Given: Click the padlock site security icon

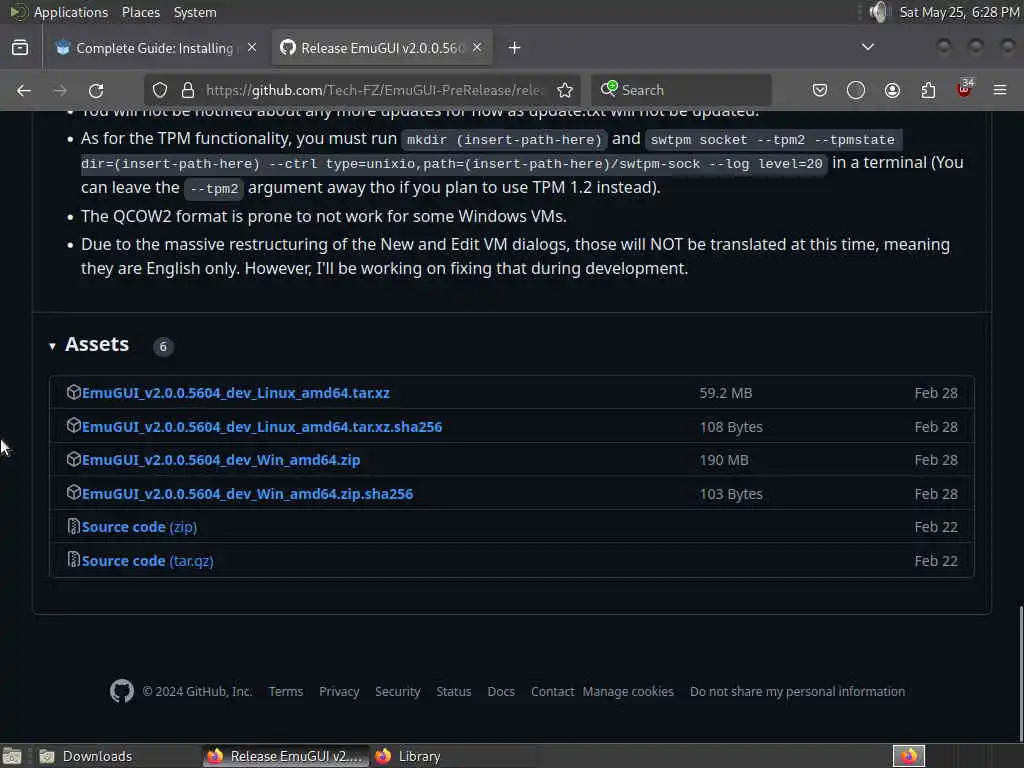Looking at the screenshot, I should (x=188, y=90).
